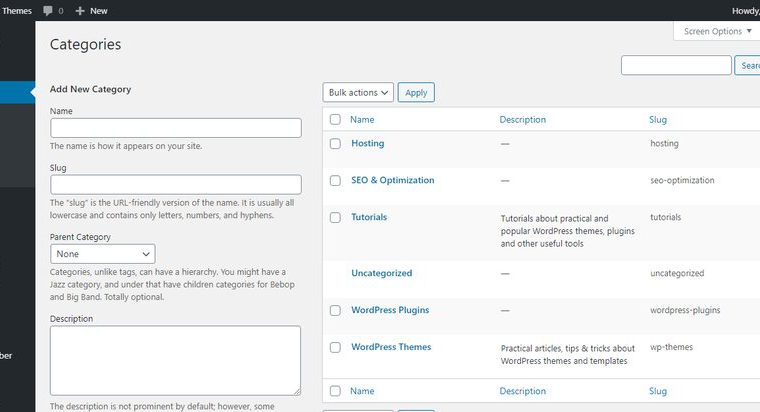Sort categories by Slug column header
Screen dimensions: 760x412
point(657,119)
